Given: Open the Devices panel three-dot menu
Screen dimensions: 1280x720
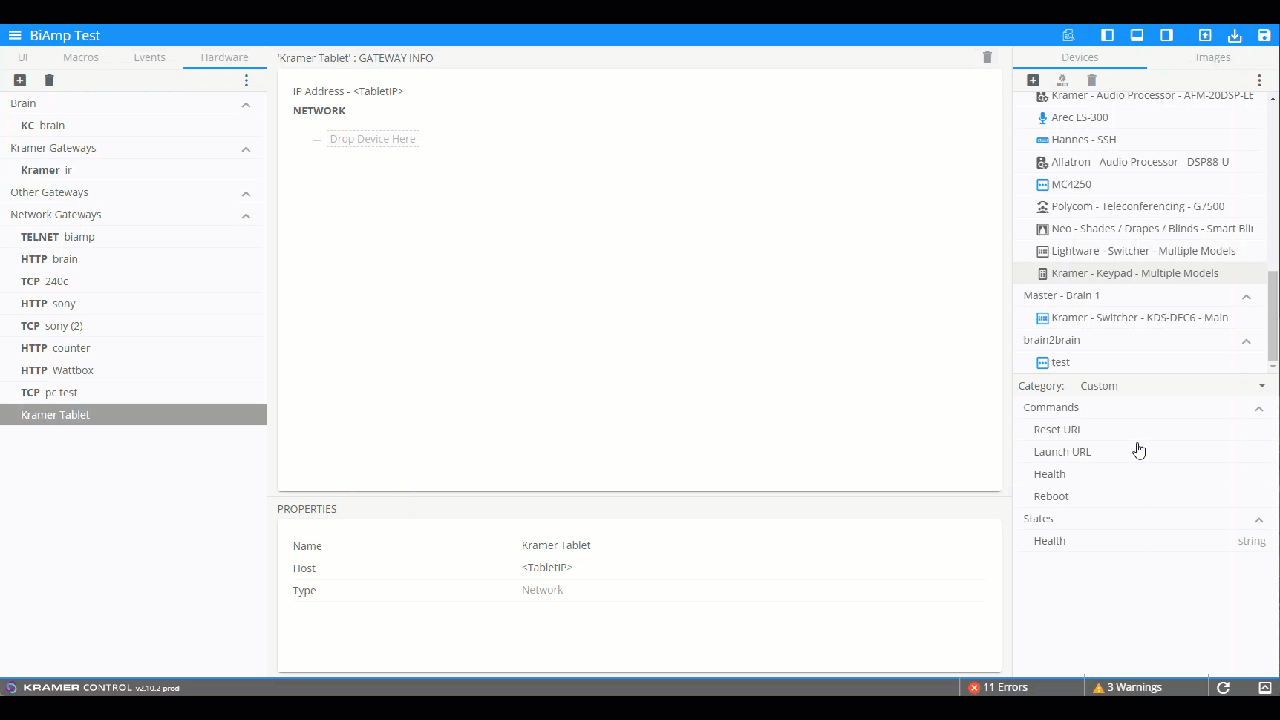Looking at the screenshot, I should (x=1259, y=80).
